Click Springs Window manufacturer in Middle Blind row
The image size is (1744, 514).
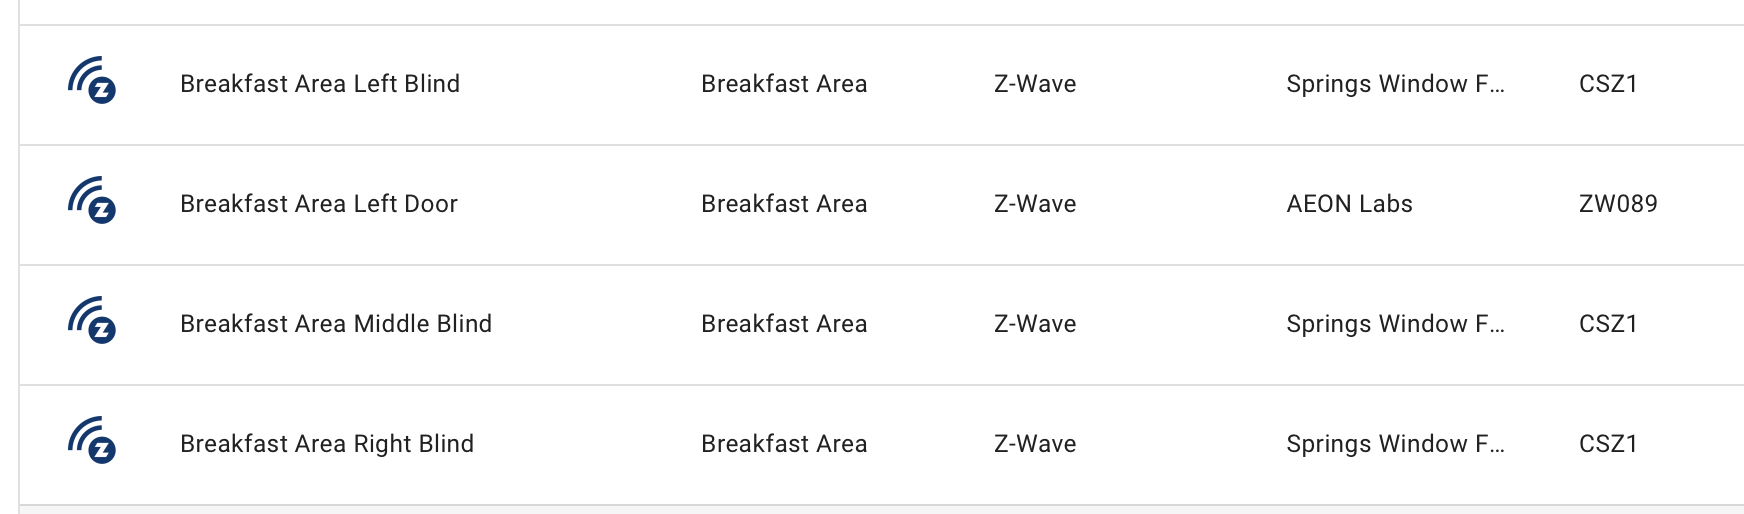click(1395, 324)
